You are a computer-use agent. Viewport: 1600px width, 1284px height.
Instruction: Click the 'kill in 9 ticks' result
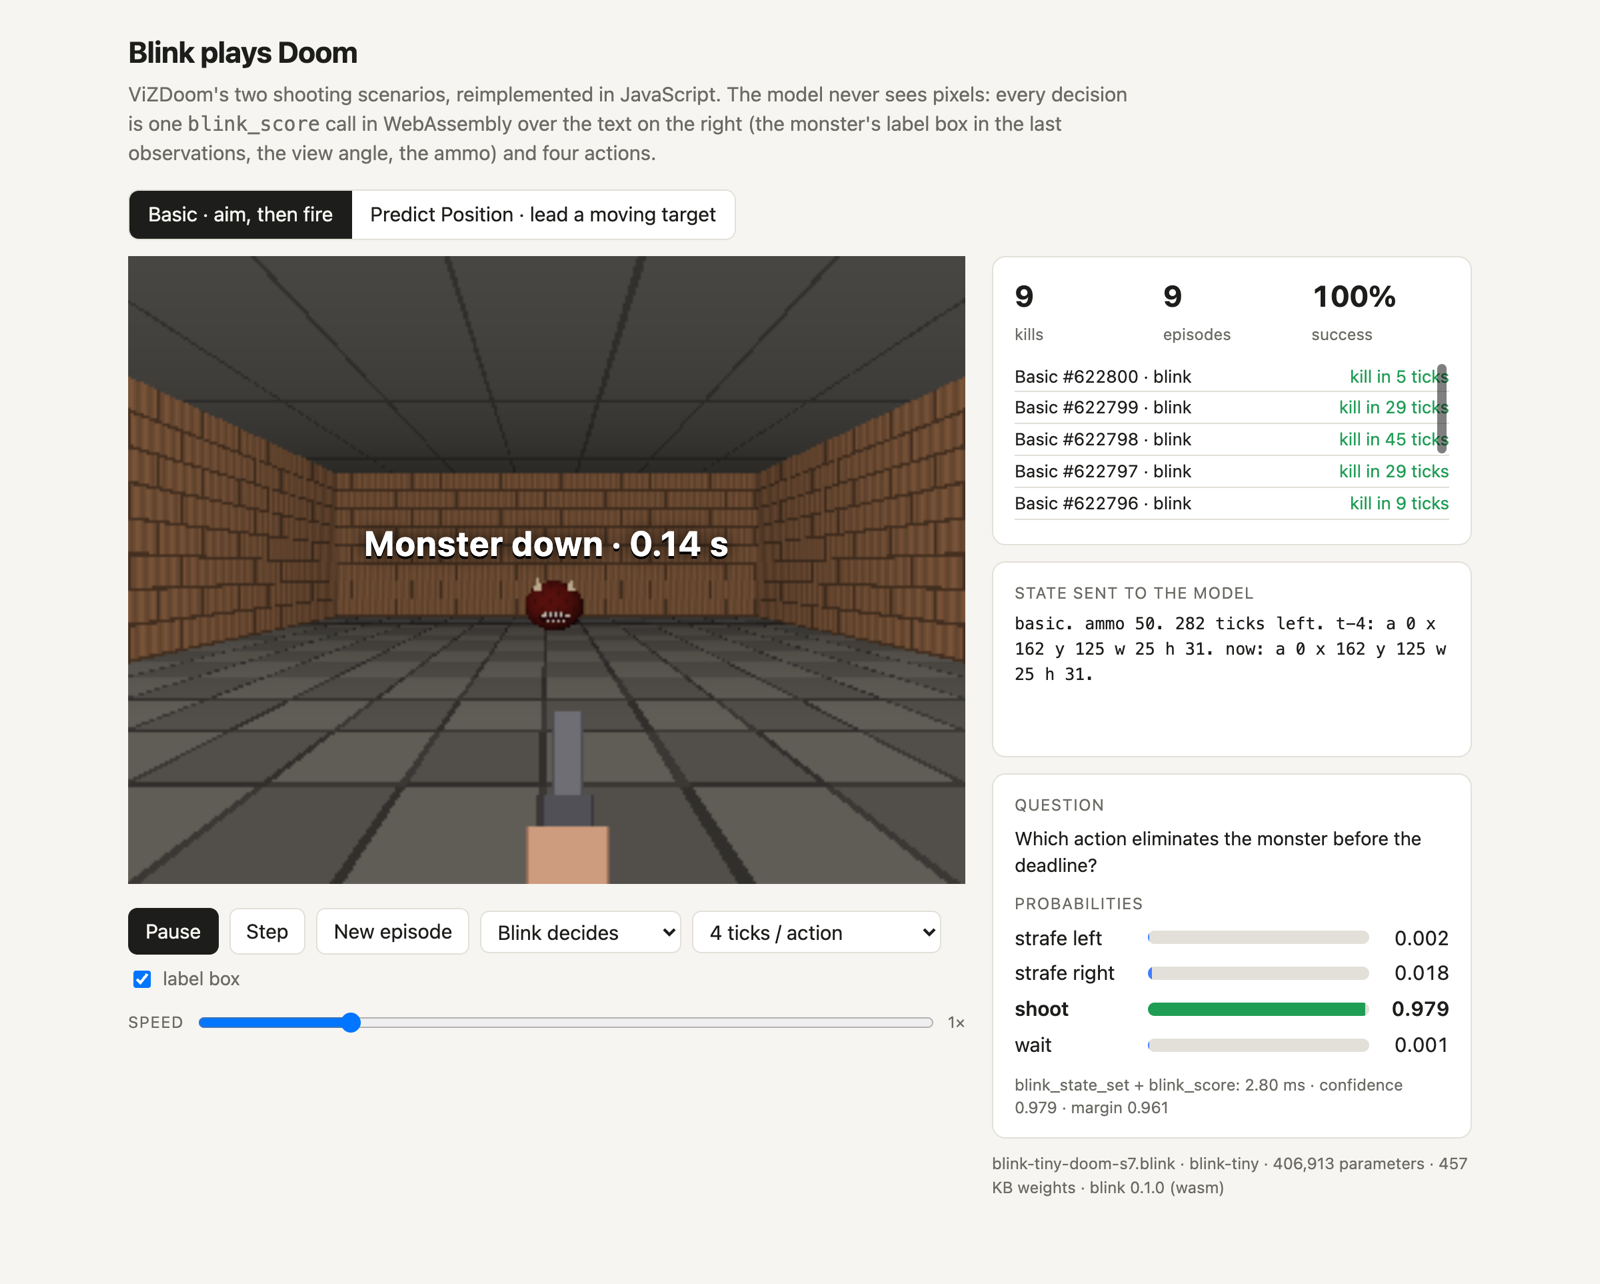tap(1399, 504)
